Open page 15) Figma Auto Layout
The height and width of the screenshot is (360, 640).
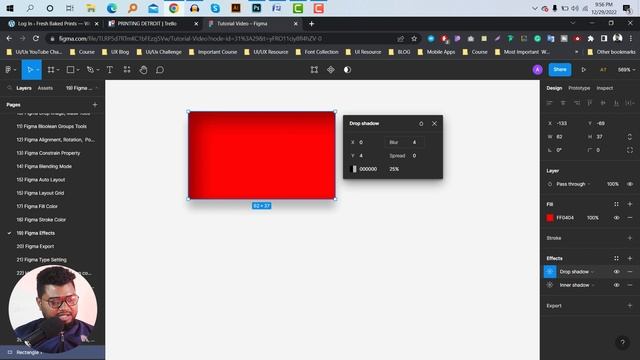40,180
